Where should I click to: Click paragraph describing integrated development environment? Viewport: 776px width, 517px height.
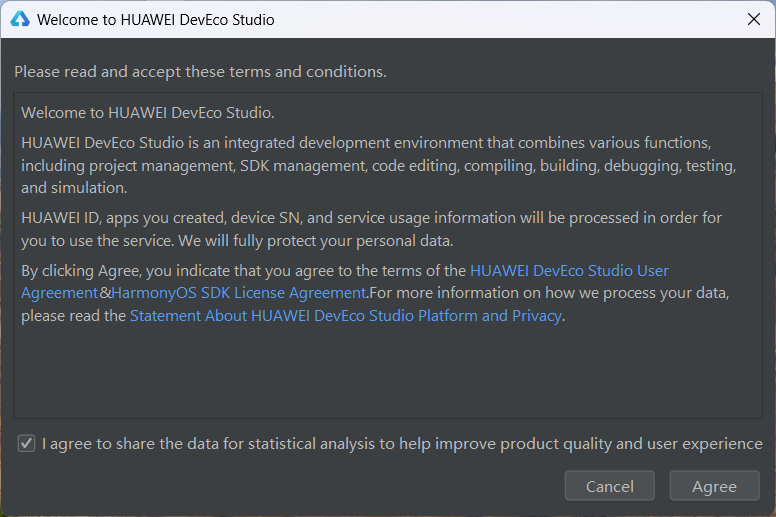(379, 165)
